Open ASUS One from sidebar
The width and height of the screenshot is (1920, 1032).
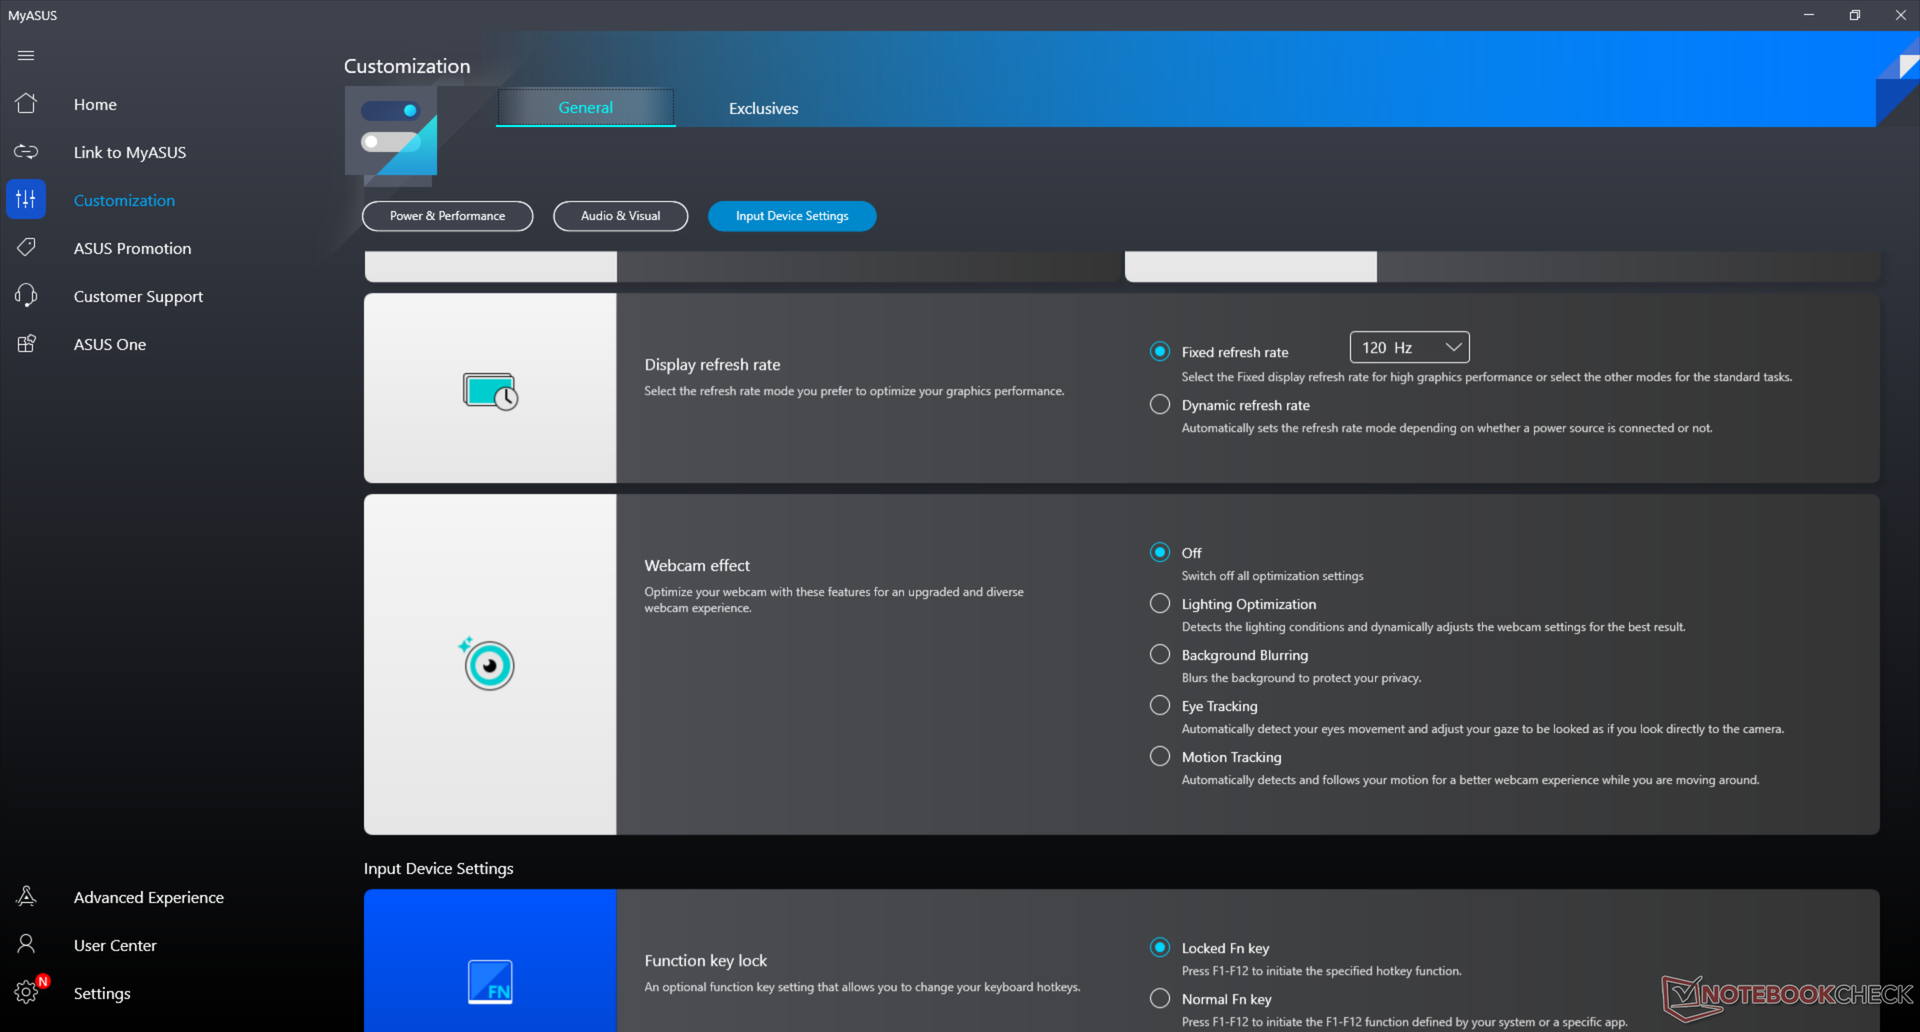click(x=110, y=344)
